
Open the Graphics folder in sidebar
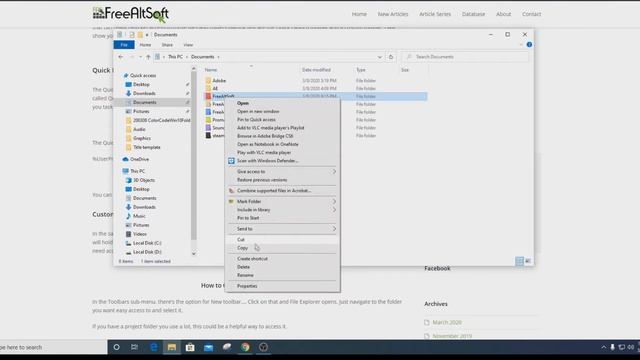pyautogui.click(x=142, y=138)
